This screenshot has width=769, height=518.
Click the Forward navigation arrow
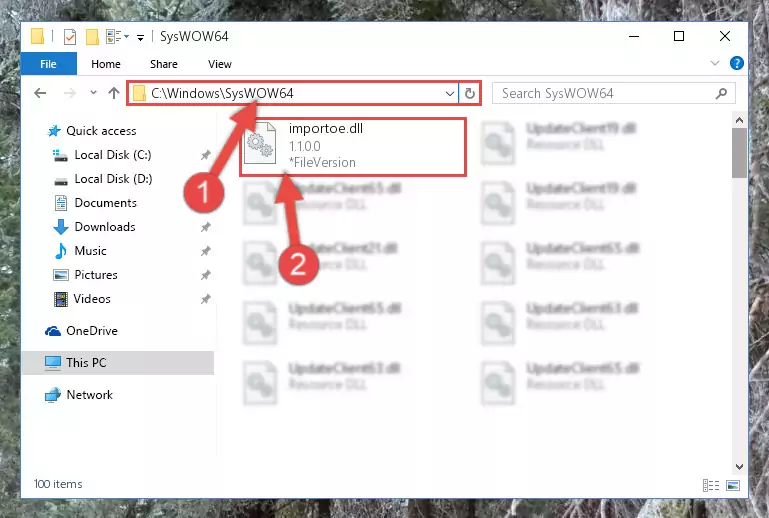coord(70,93)
